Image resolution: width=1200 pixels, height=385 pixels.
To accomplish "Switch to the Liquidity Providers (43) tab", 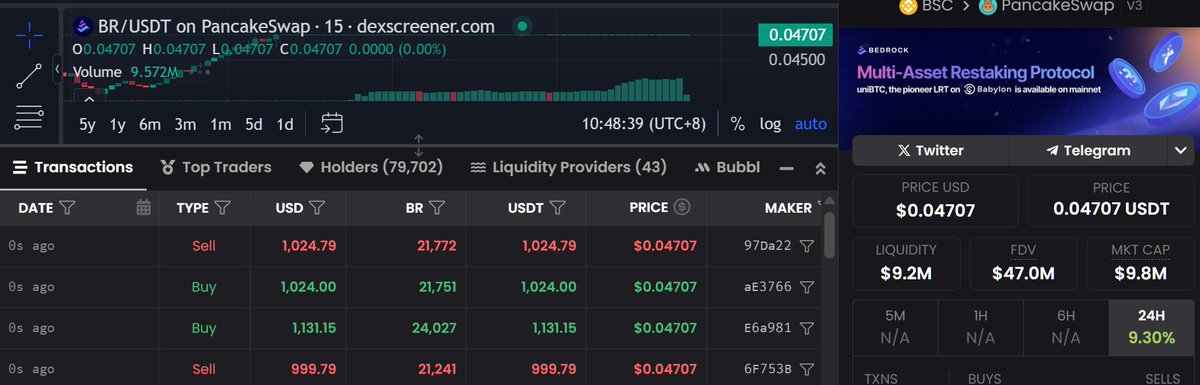I will 568,167.
